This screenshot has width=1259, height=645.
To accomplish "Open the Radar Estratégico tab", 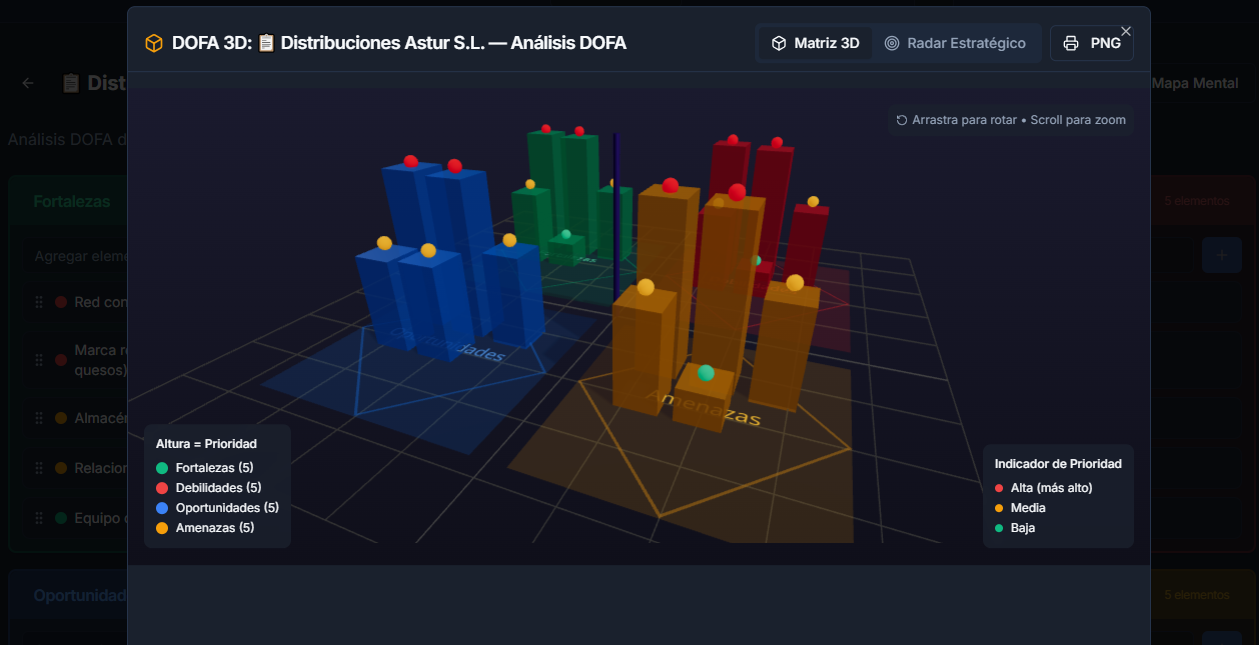I will [x=955, y=43].
